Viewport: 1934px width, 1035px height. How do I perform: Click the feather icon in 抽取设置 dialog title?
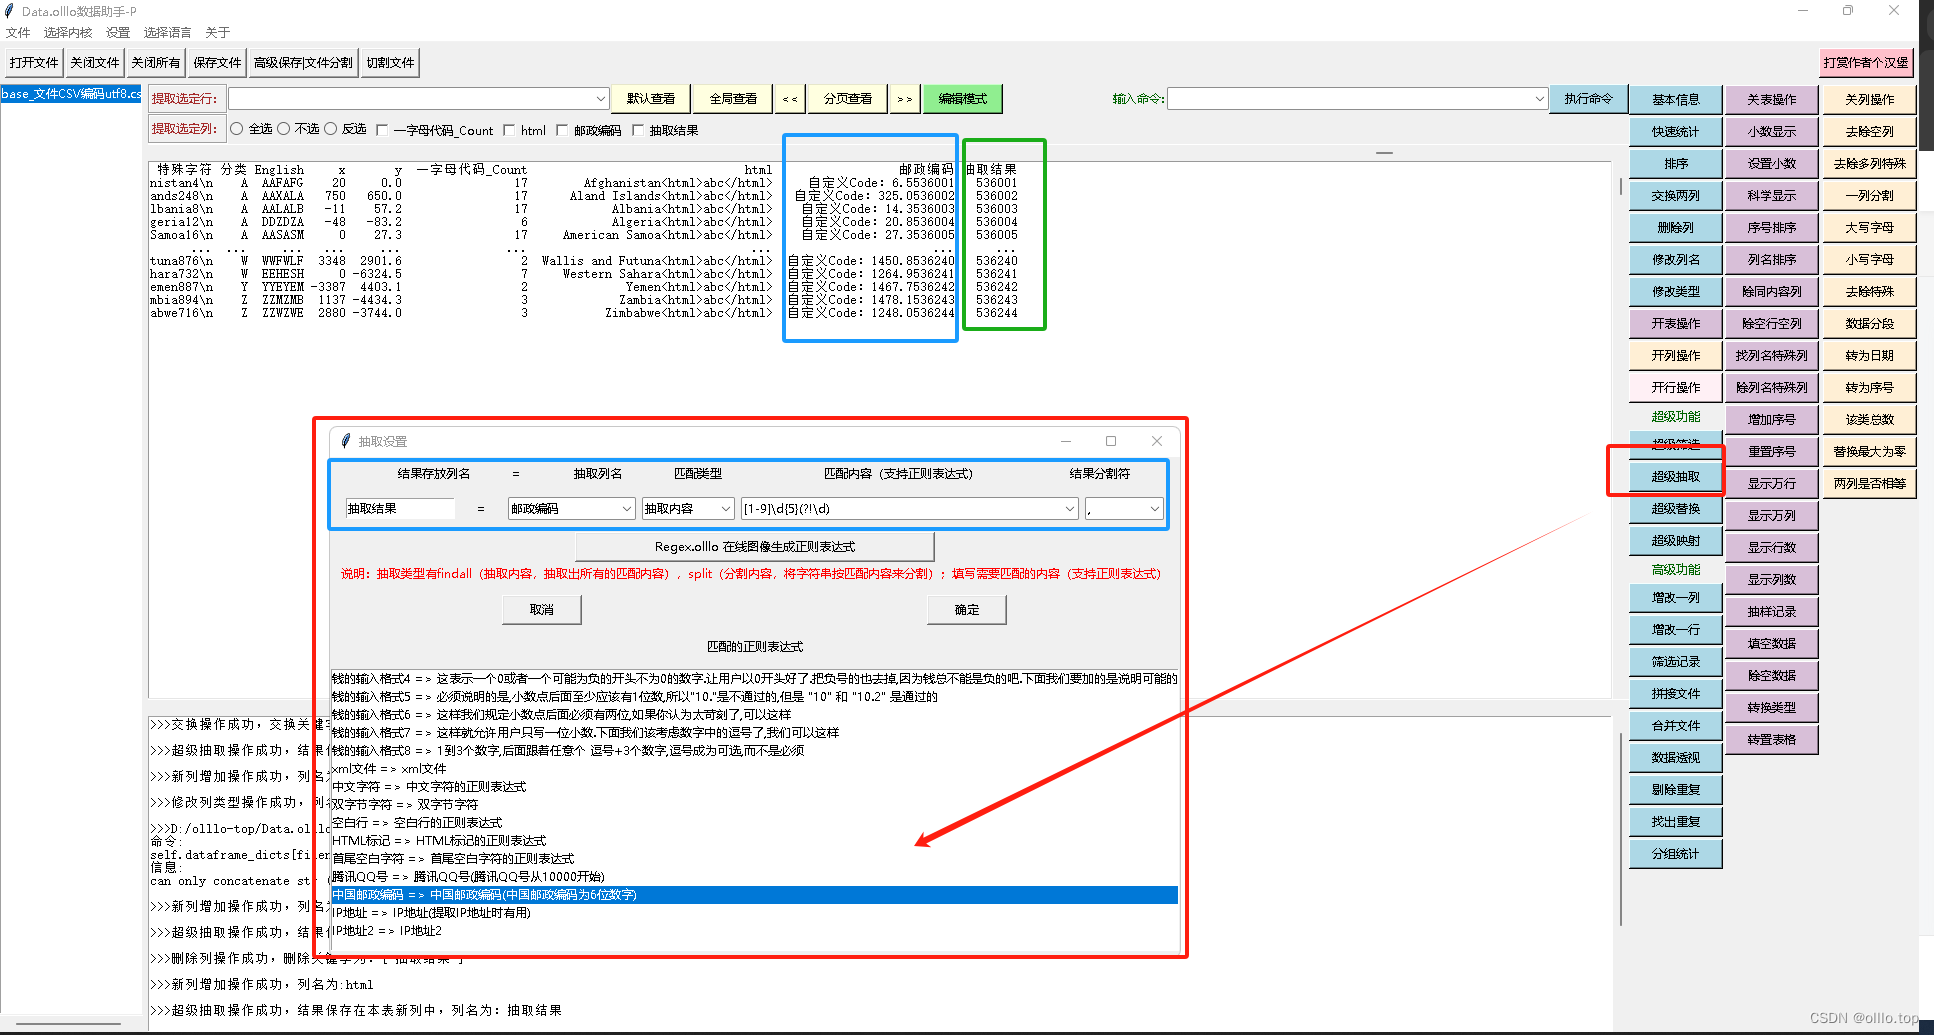(x=346, y=441)
